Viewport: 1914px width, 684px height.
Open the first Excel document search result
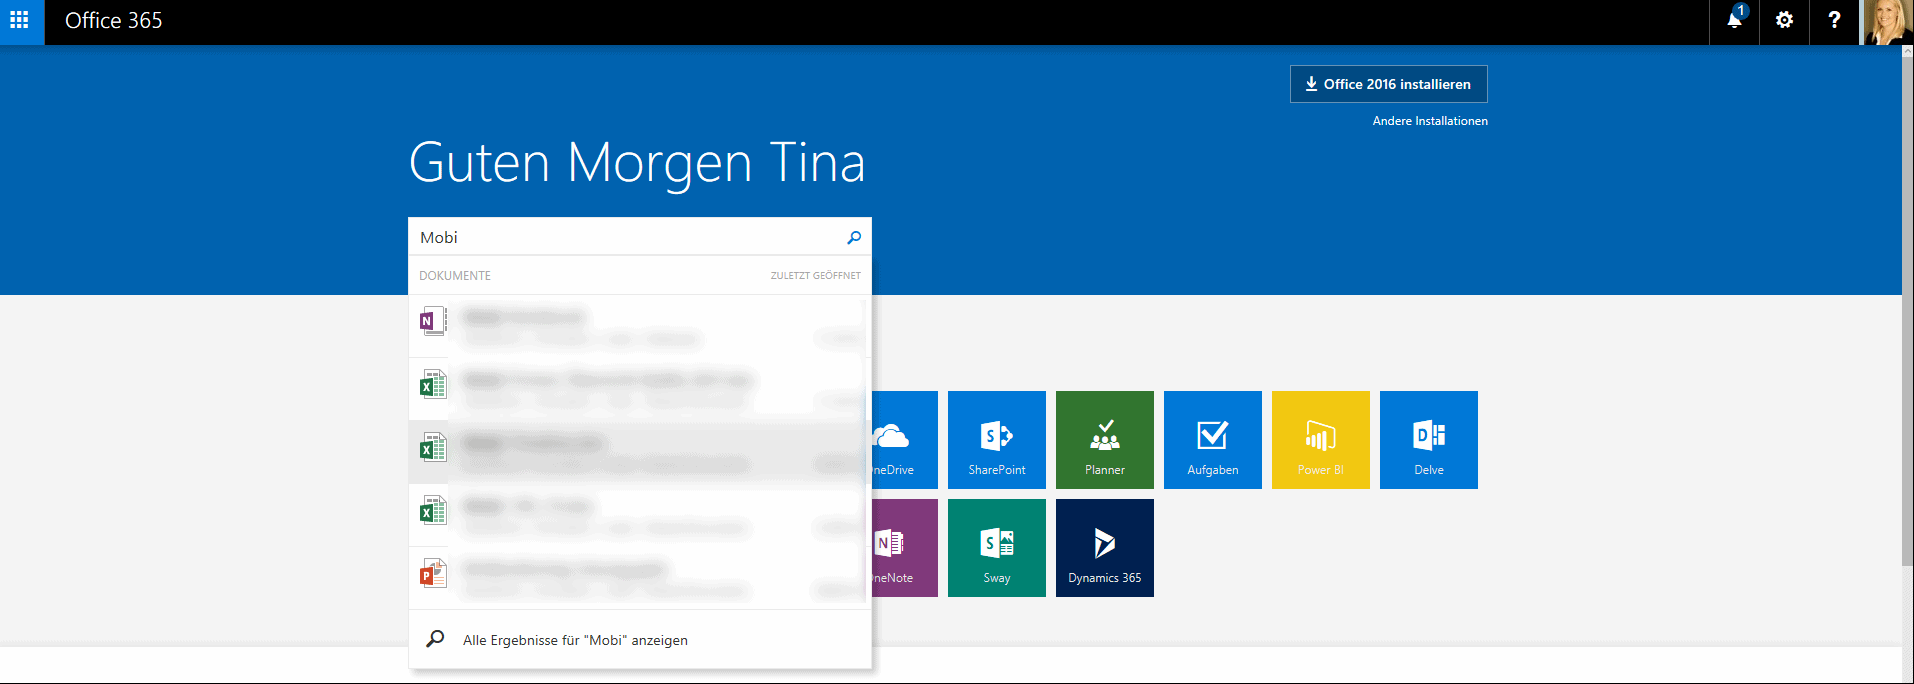click(x=640, y=390)
